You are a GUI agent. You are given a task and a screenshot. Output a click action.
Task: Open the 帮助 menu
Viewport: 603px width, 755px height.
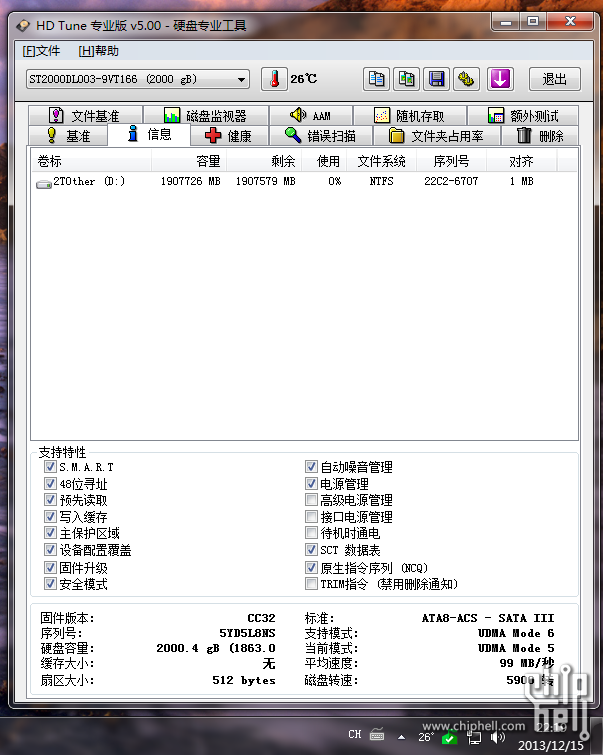(x=98, y=51)
